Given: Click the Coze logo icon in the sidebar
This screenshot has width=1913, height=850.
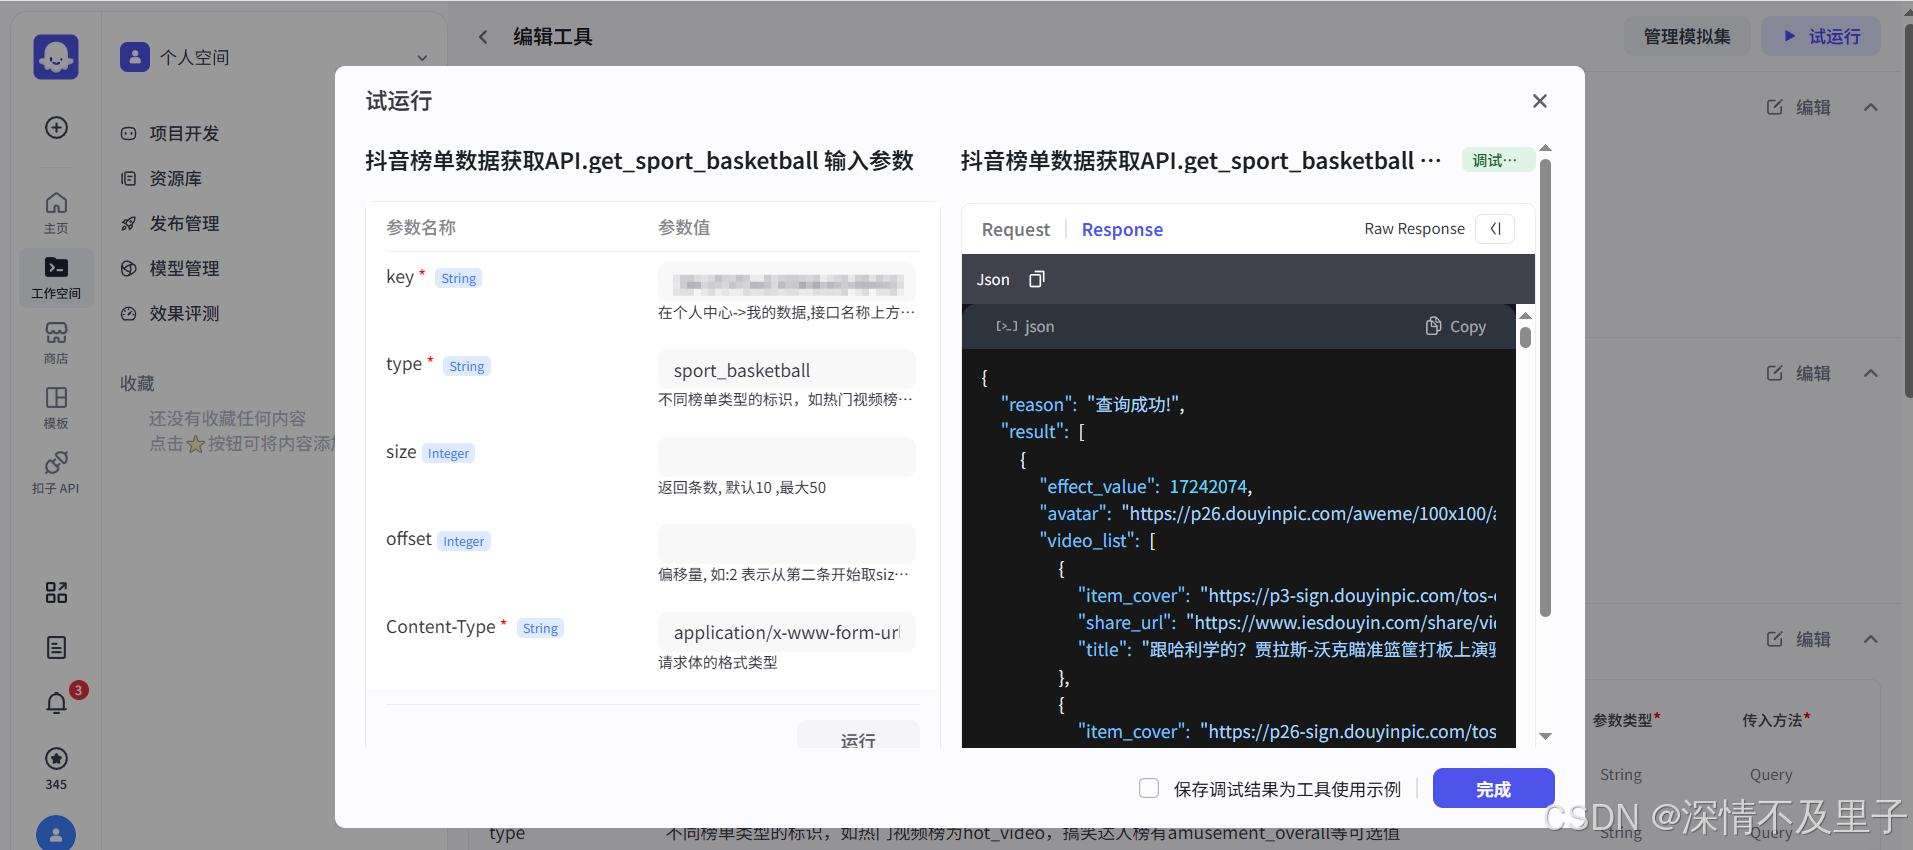Looking at the screenshot, I should click(56, 56).
